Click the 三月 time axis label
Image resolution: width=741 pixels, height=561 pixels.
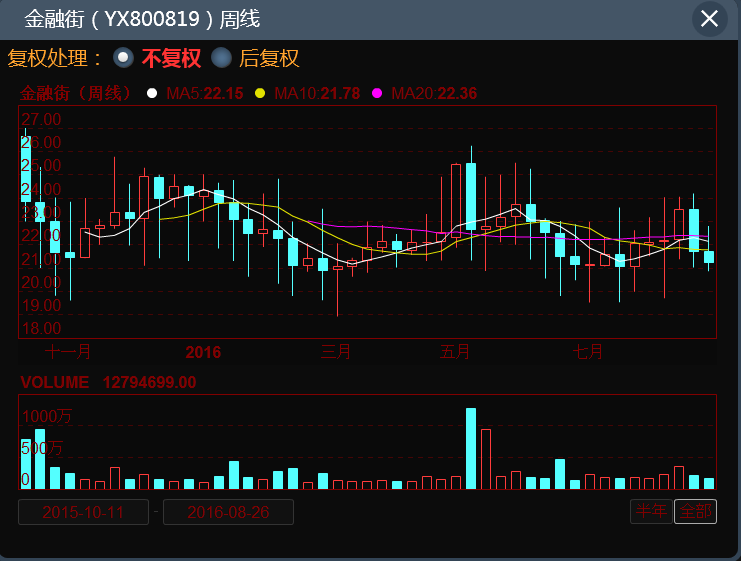pyautogui.click(x=337, y=352)
